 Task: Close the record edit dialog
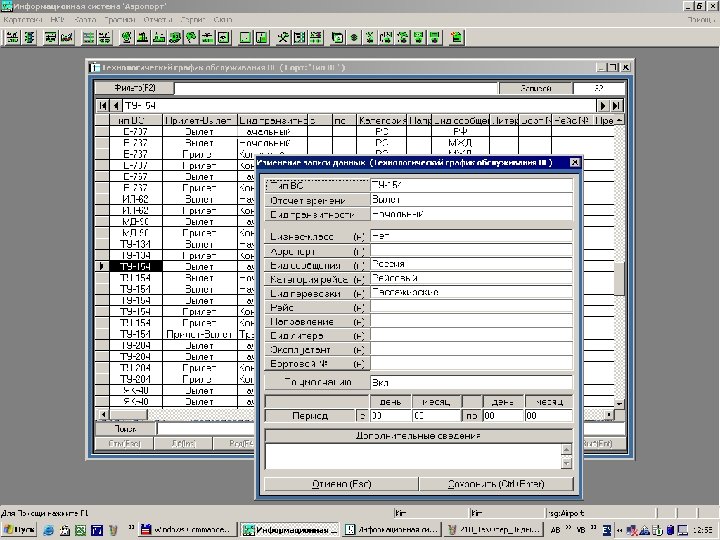pos(573,161)
